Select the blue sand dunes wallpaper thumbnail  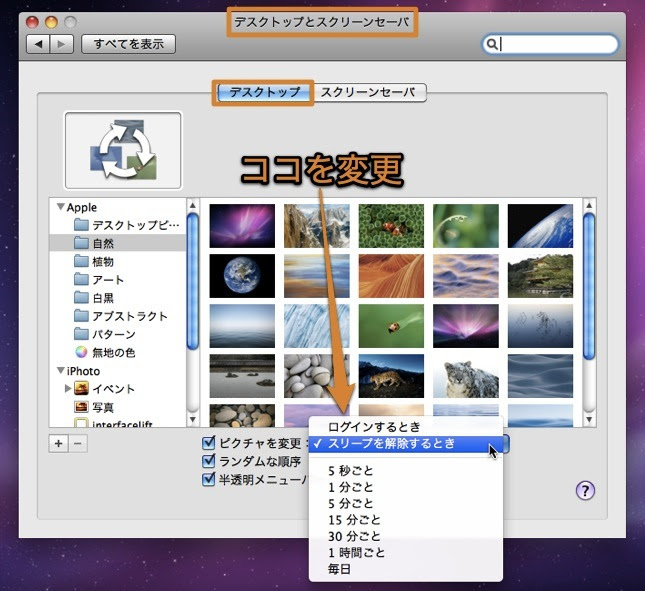click(540, 376)
